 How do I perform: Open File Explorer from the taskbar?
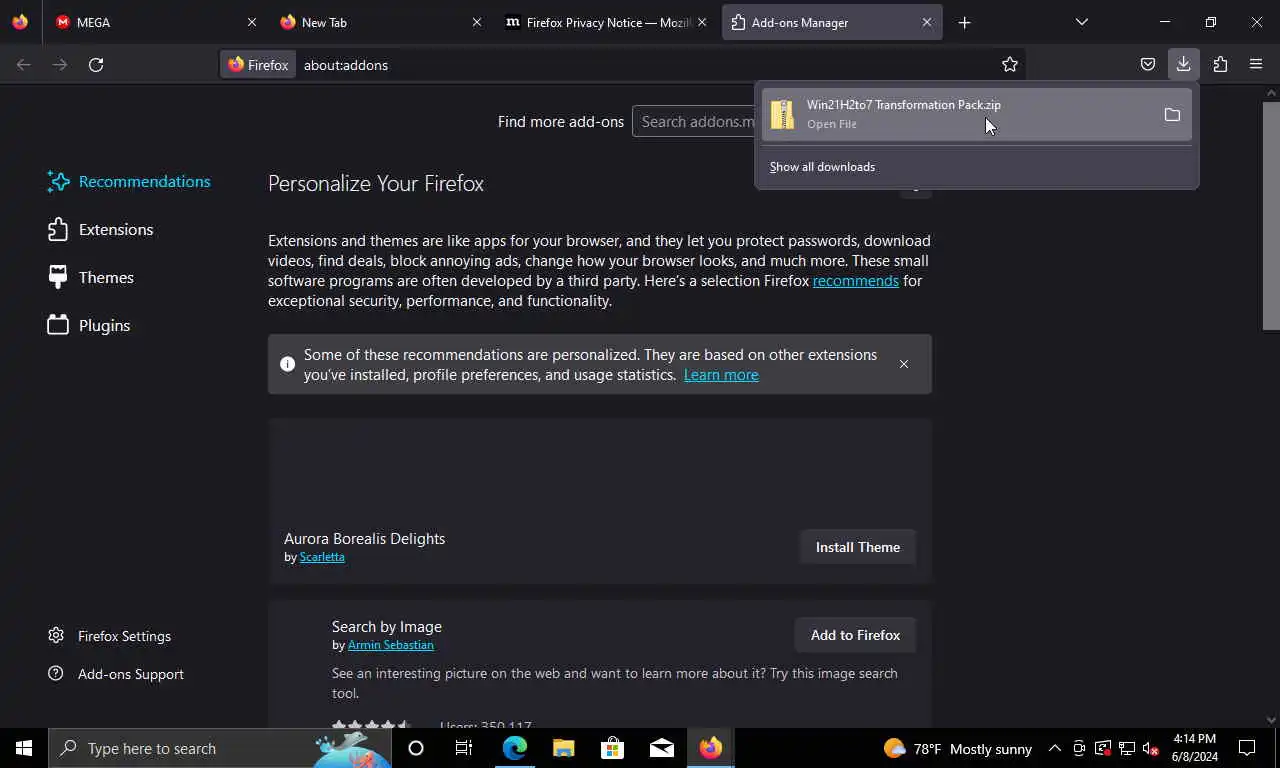pos(564,748)
